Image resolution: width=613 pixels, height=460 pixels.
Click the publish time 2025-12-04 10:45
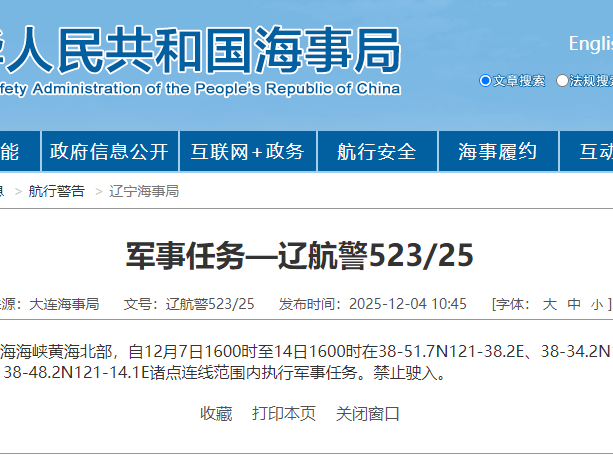(x=408, y=304)
